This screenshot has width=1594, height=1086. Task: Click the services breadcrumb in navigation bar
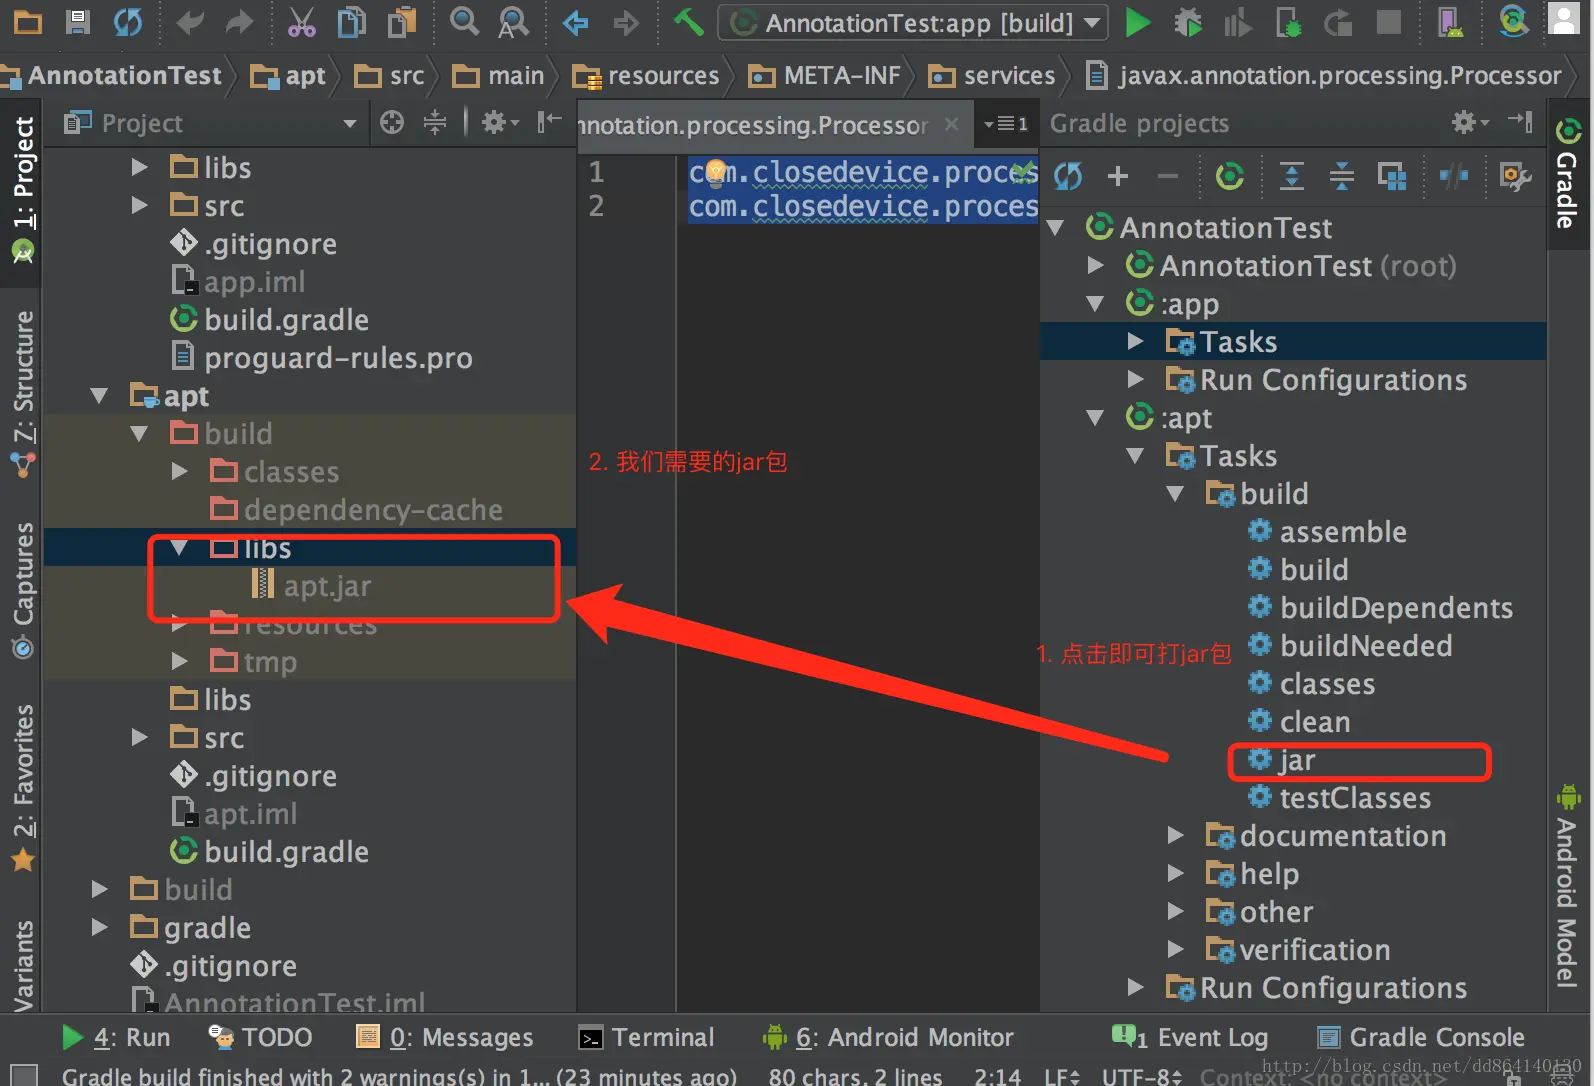tap(992, 75)
